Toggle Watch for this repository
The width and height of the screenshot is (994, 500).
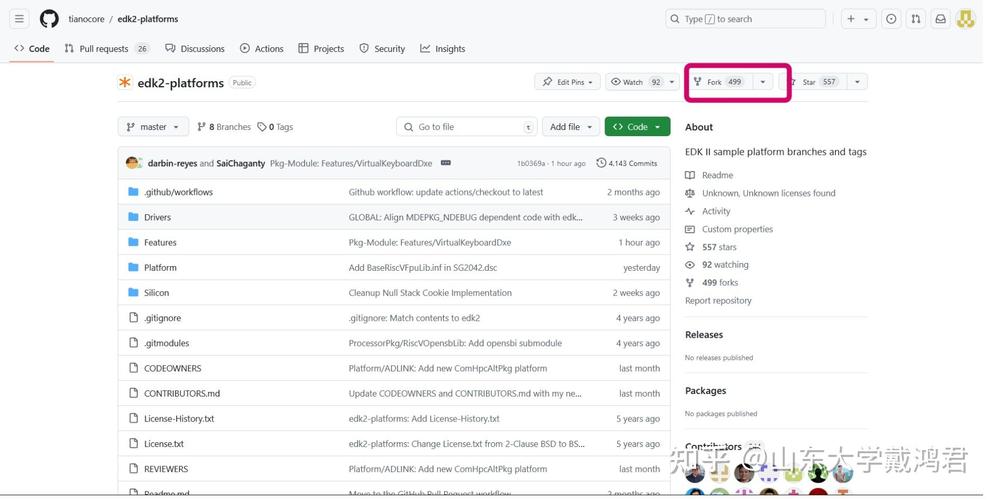(x=636, y=82)
